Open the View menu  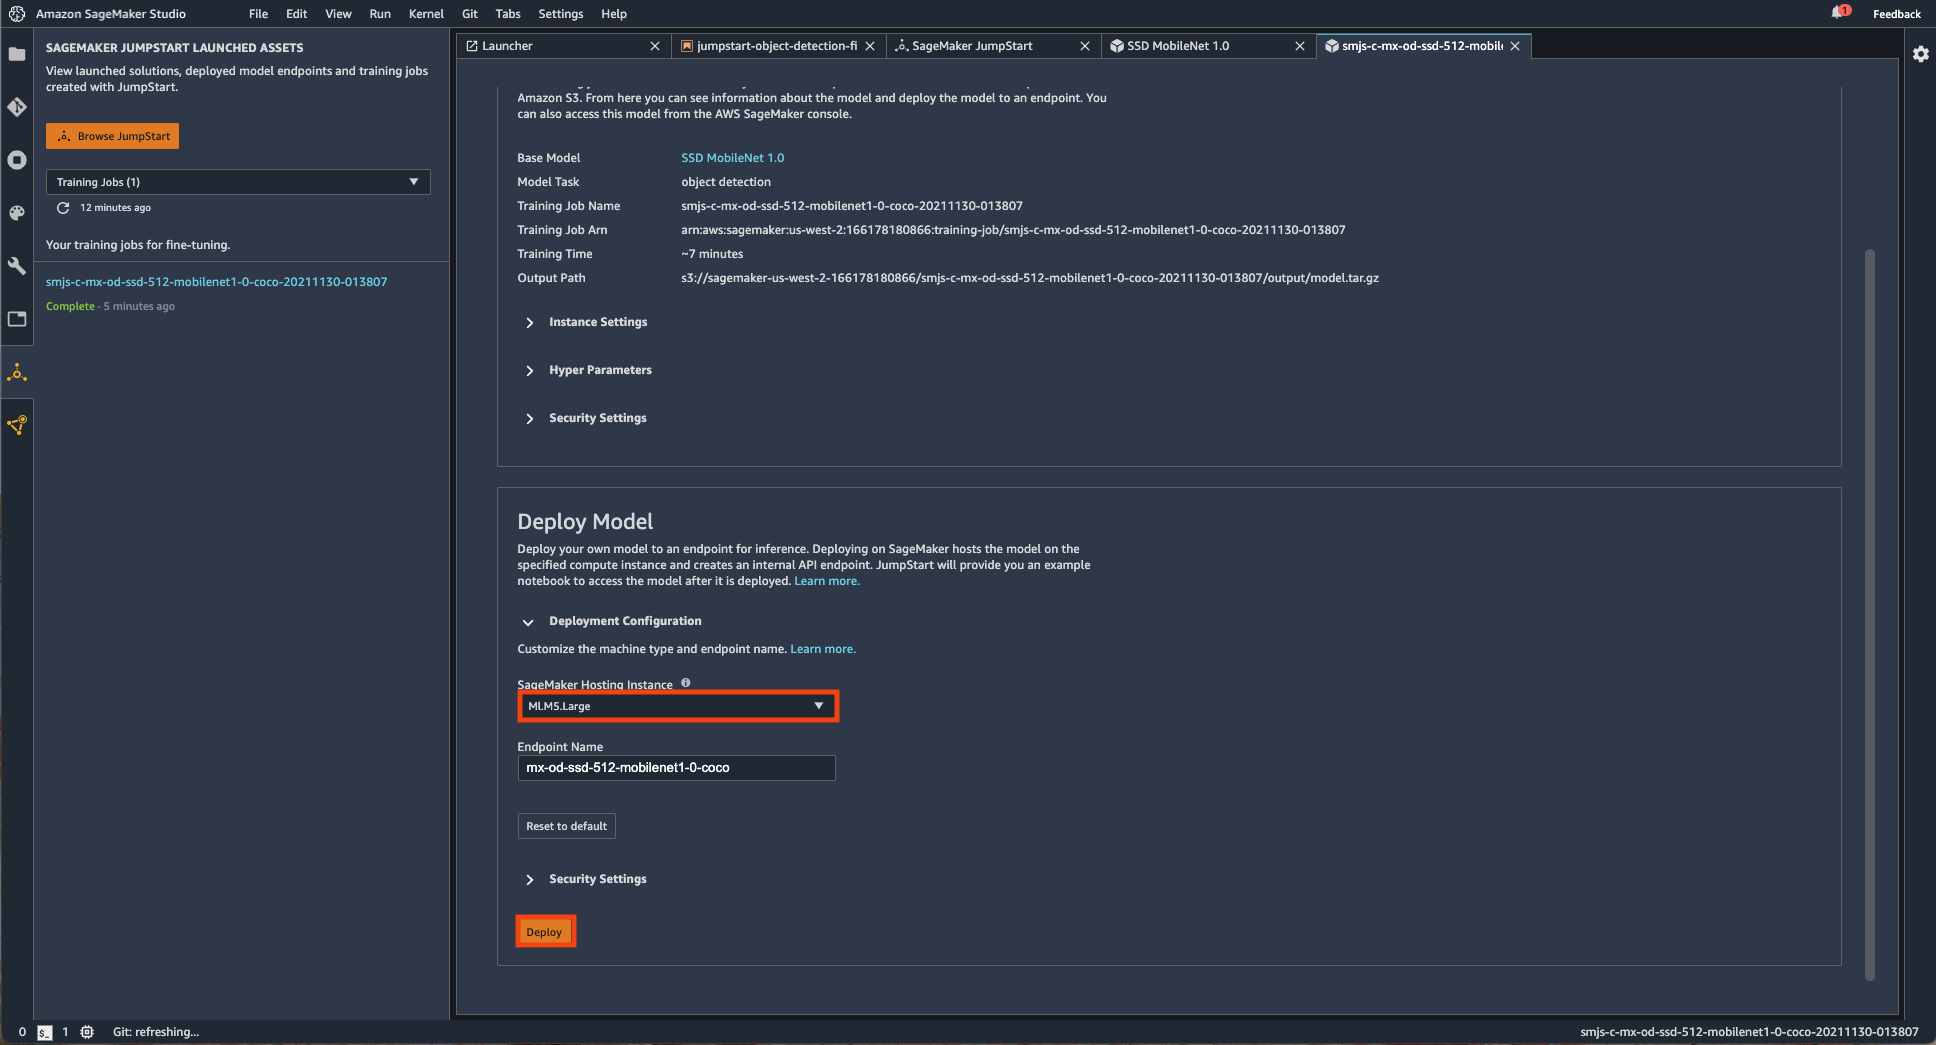click(x=338, y=14)
